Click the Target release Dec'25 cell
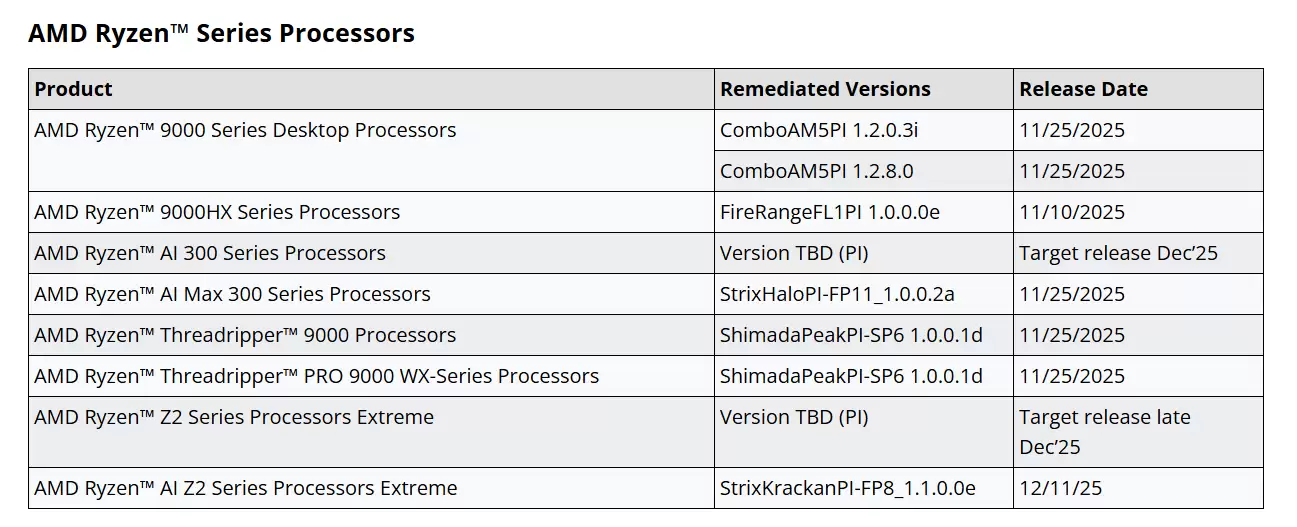The image size is (1297, 527). tap(1118, 253)
